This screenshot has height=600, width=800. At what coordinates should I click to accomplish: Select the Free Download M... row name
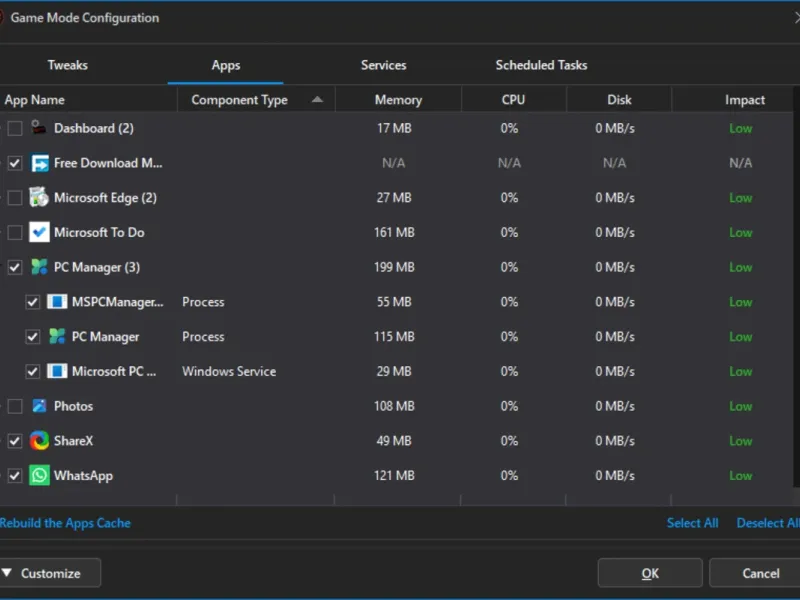click(108, 163)
